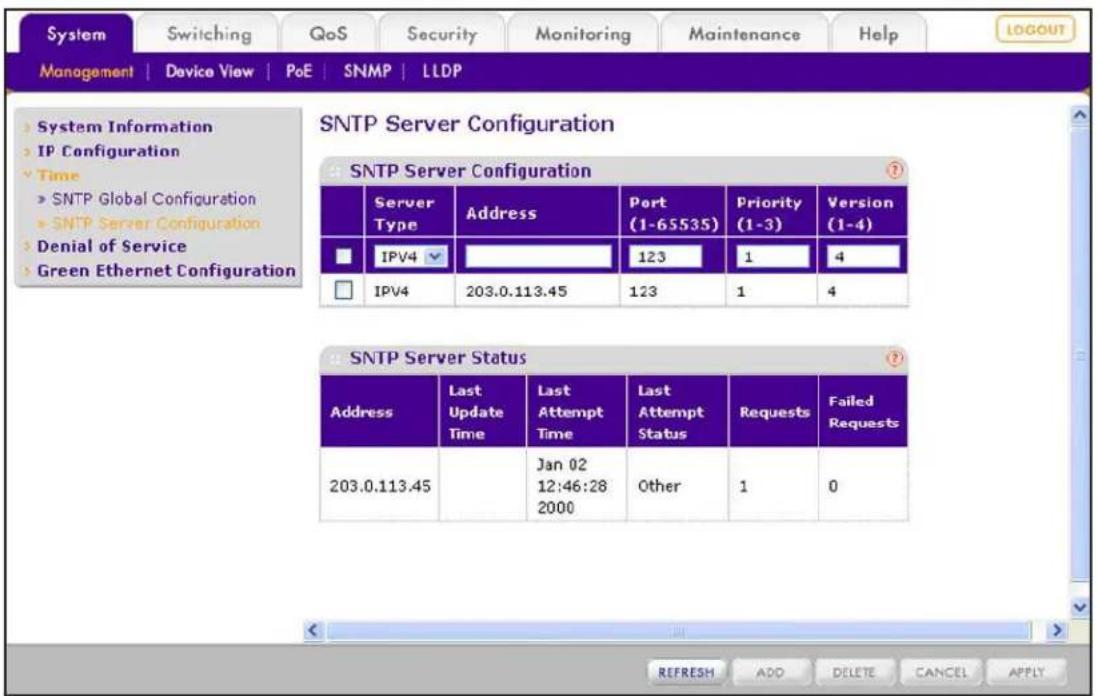Select Device View submenu item
Screen dimensions: 1098x696
209,71
